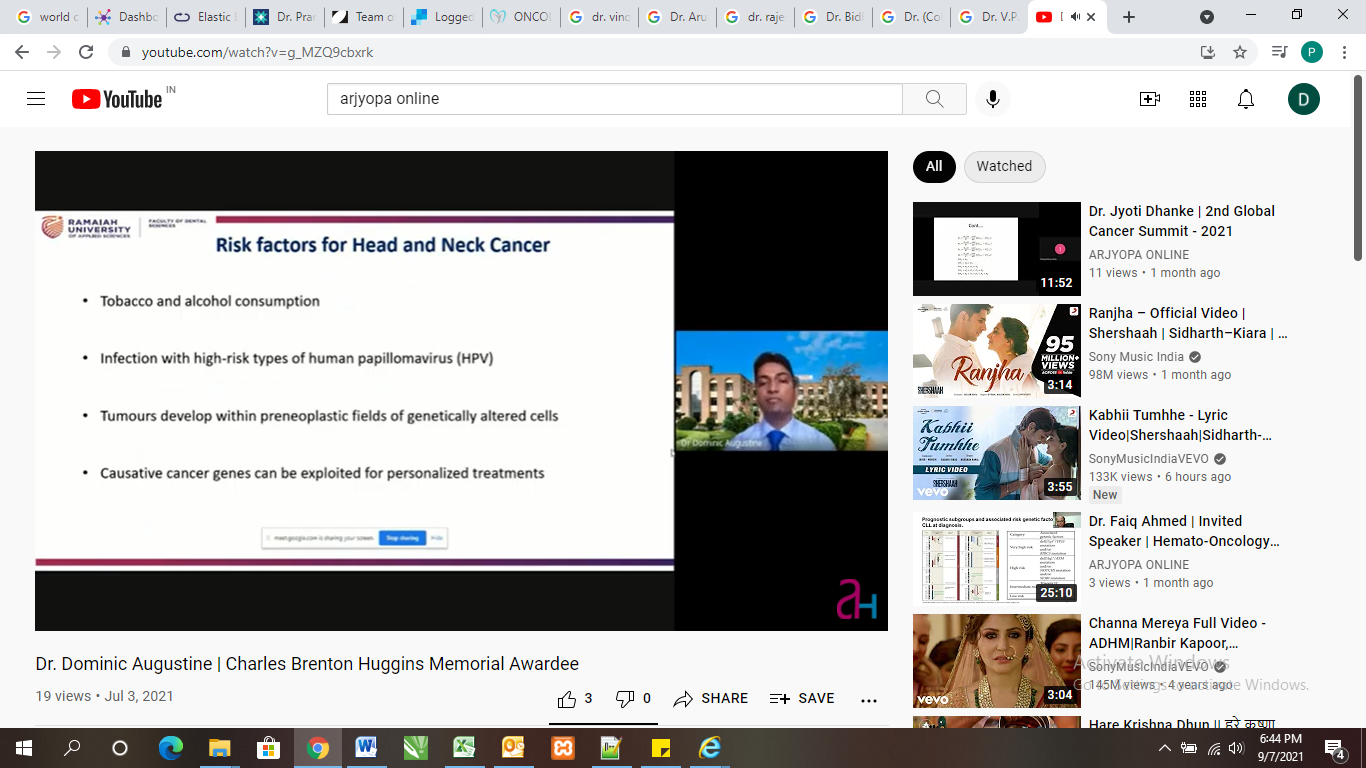The height and width of the screenshot is (768, 1366).
Task: Open the more actions ellipsis menu
Action: (869, 700)
